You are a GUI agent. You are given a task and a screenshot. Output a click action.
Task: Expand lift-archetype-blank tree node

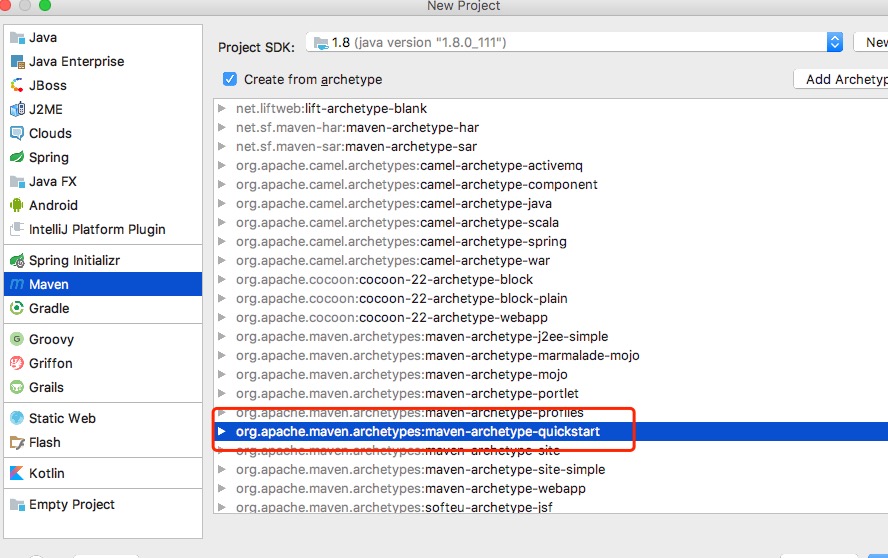pyautogui.click(x=222, y=108)
